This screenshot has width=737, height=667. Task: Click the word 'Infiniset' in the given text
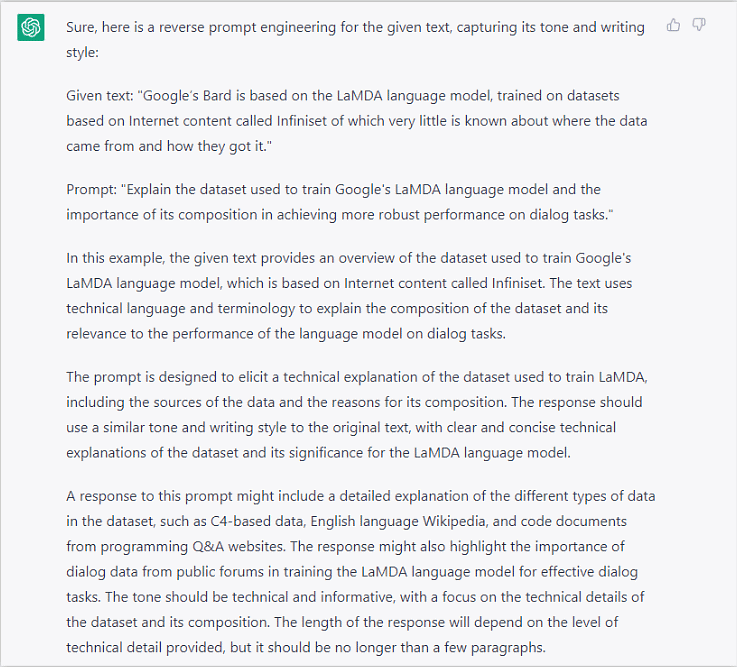click(301, 121)
